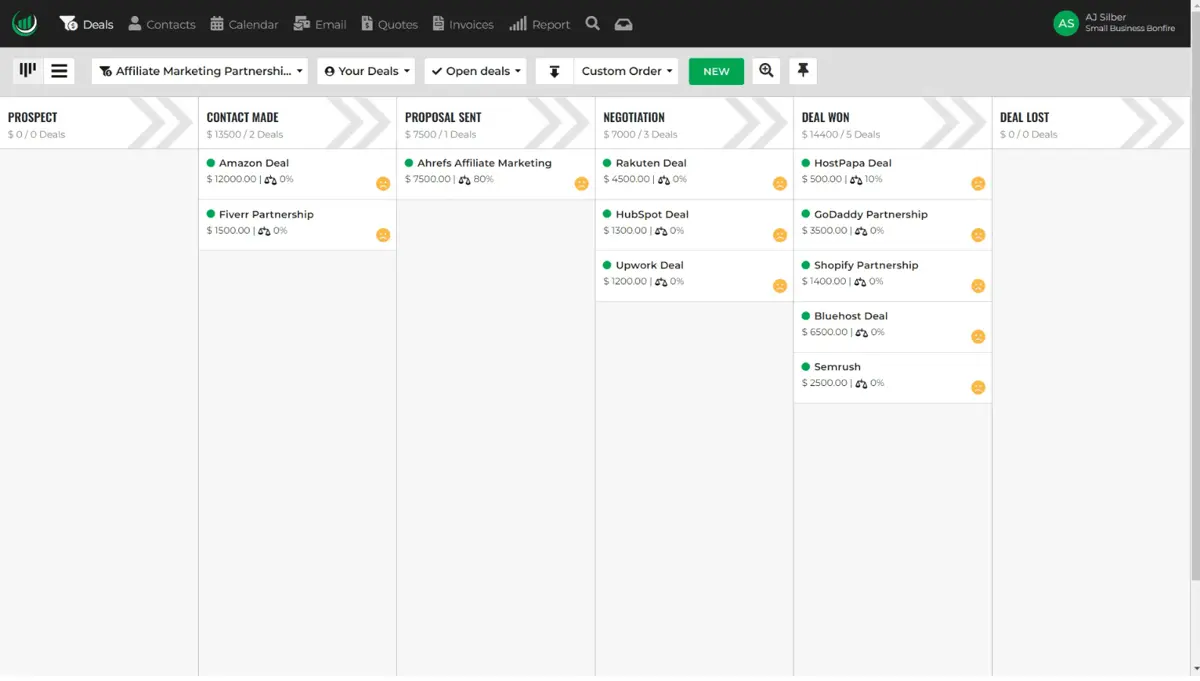Screen dimensions: 1200x681
Task: Switch to kanban board view
Action: click(28, 71)
